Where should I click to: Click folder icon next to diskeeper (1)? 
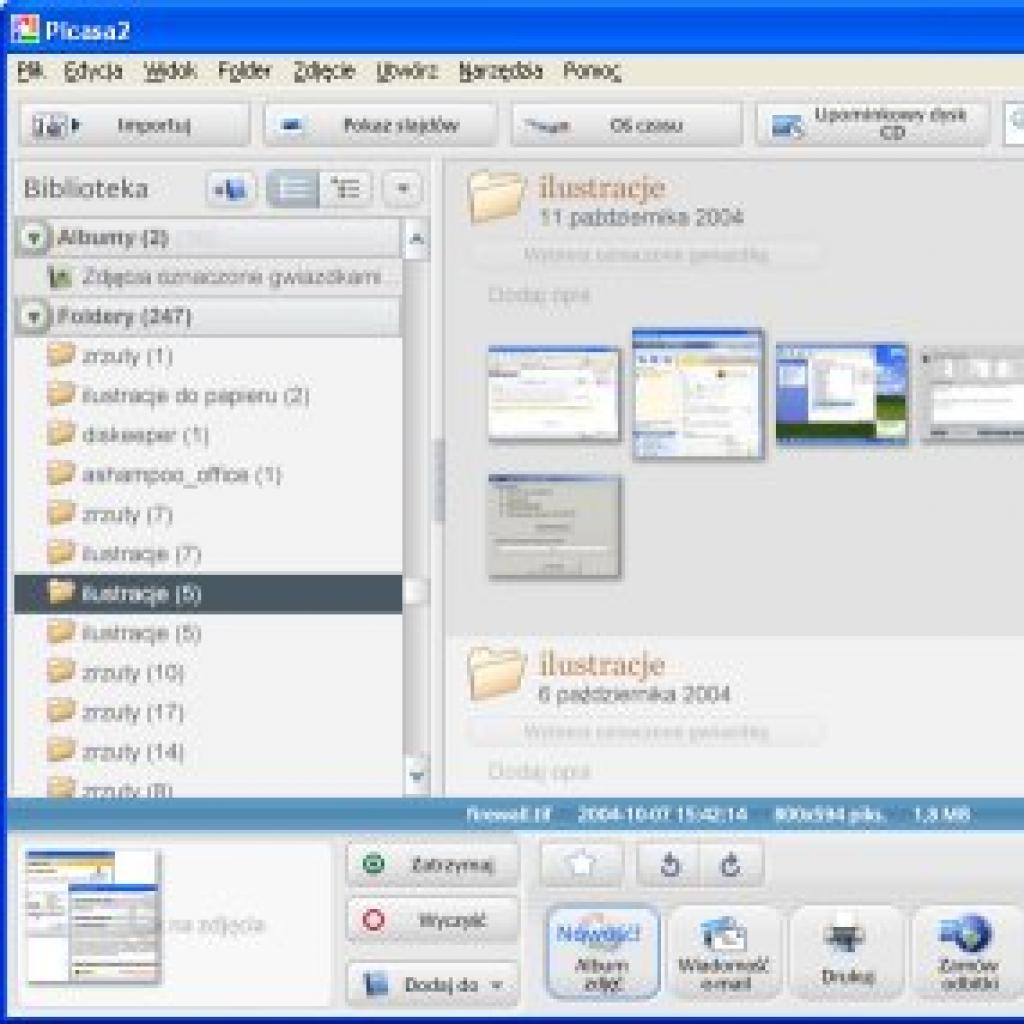pos(61,433)
